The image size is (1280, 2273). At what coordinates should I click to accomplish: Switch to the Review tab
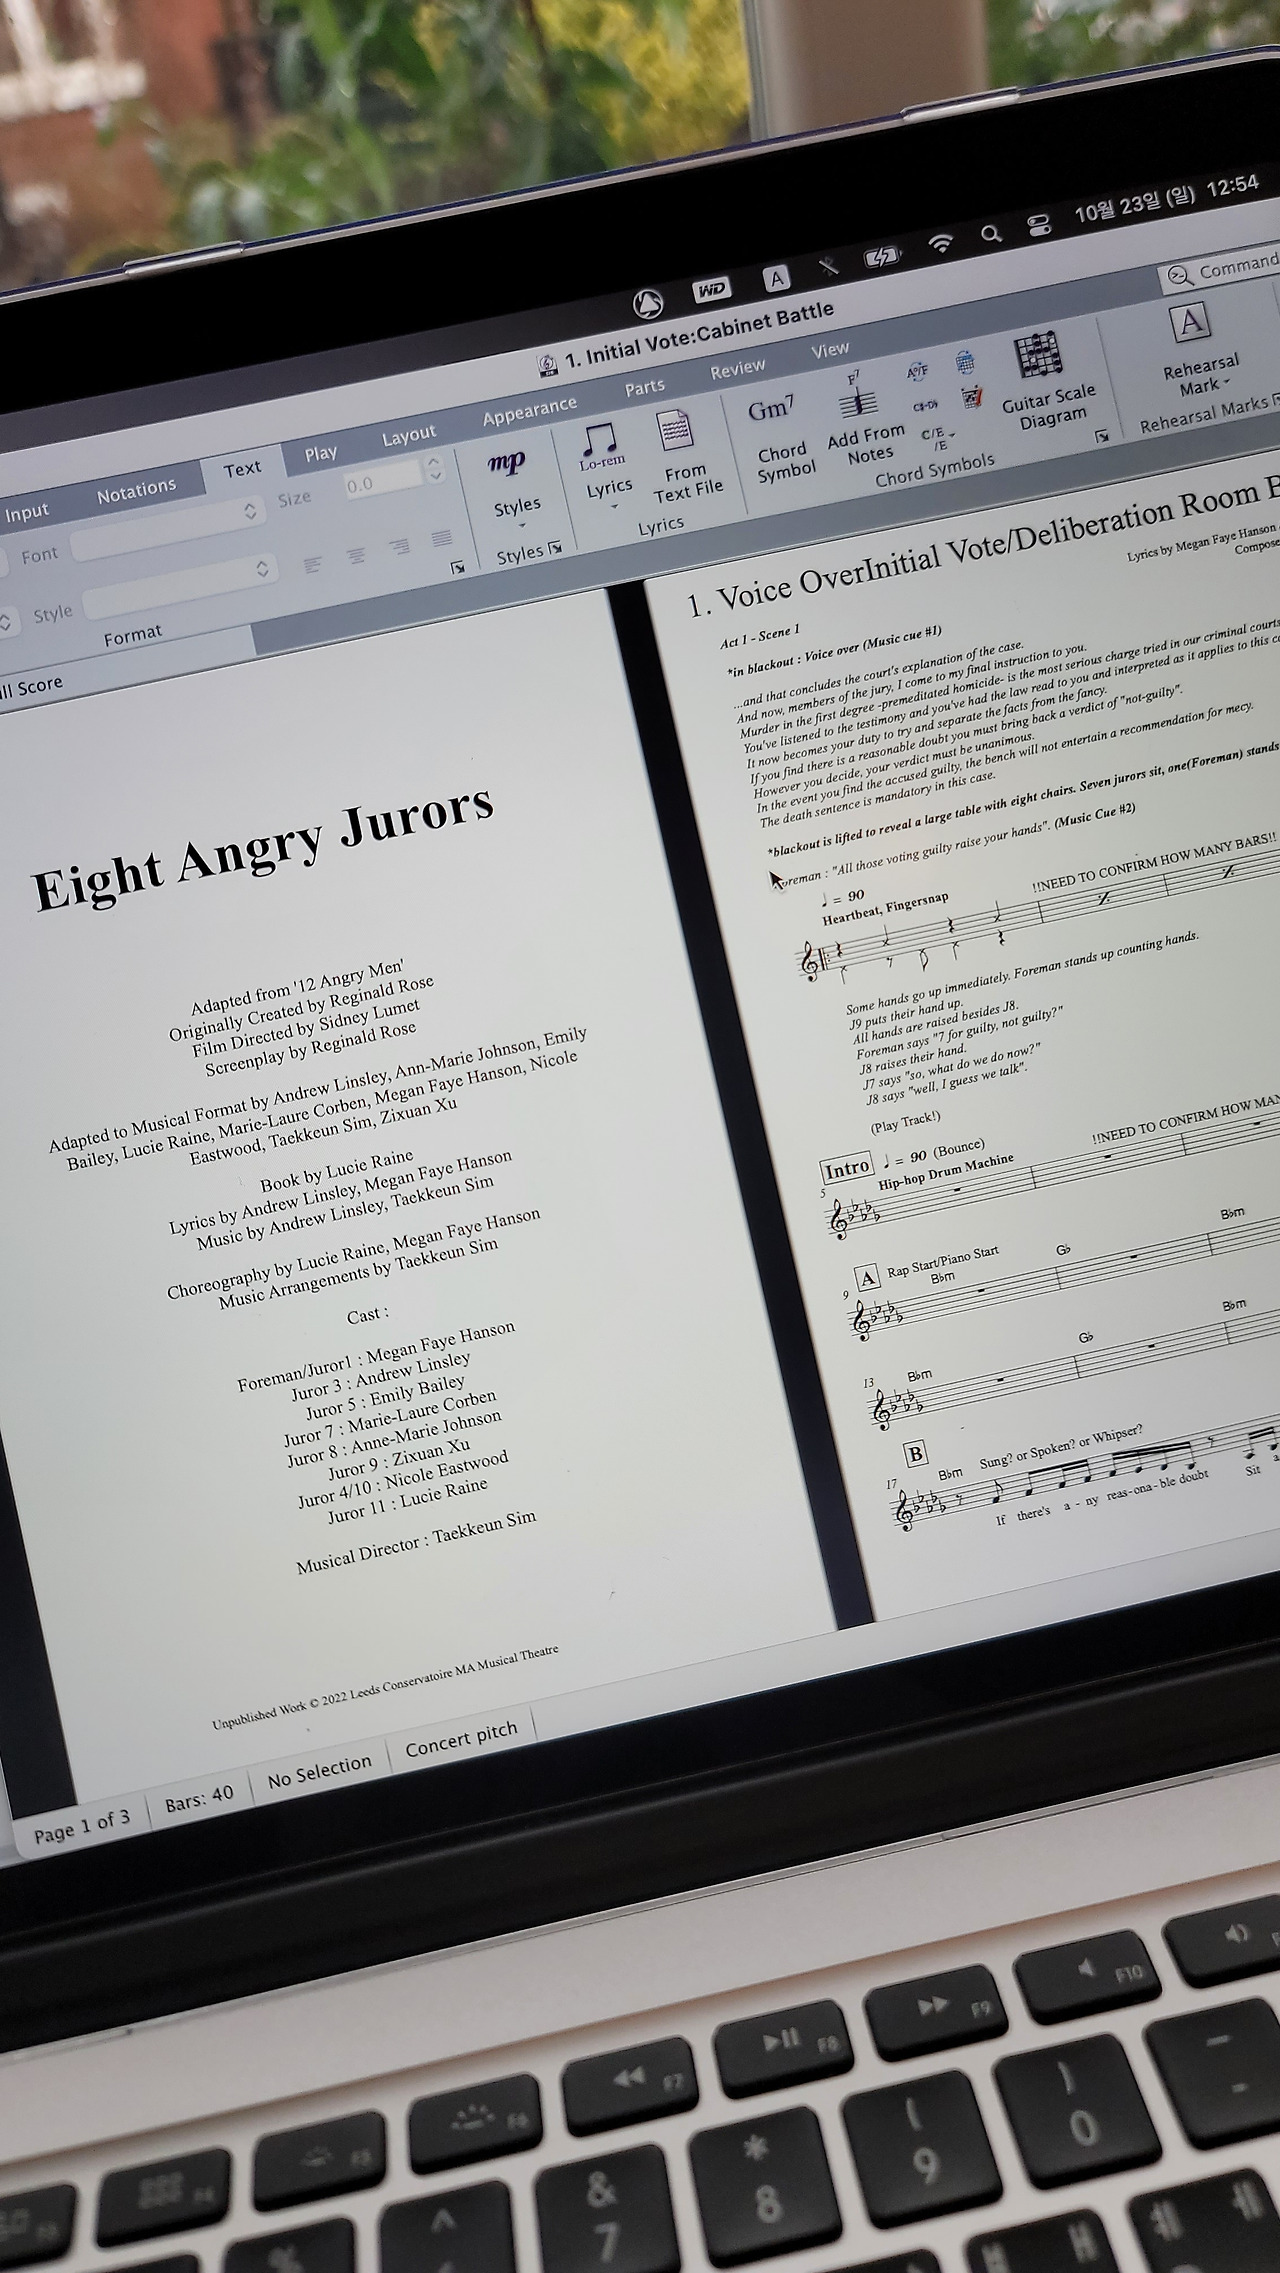pos(737,369)
